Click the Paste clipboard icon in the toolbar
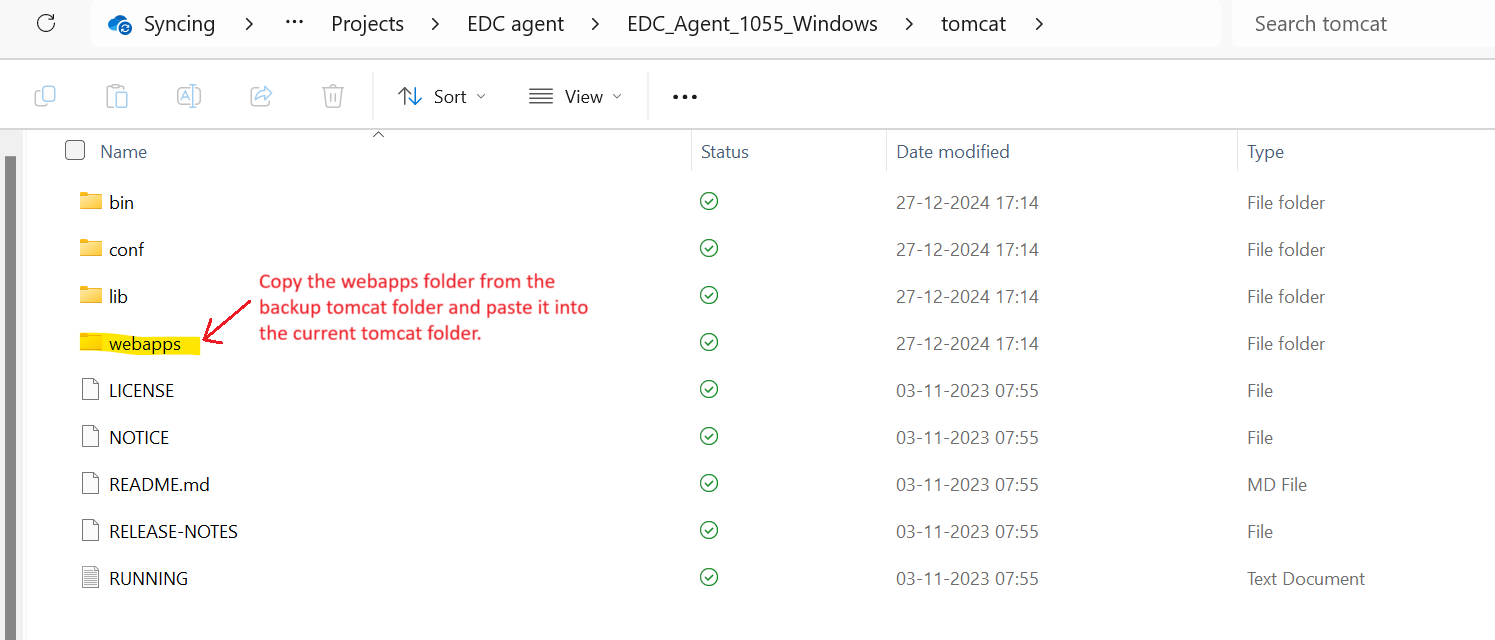This screenshot has height=640, width=1495. (x=117, y=96)
